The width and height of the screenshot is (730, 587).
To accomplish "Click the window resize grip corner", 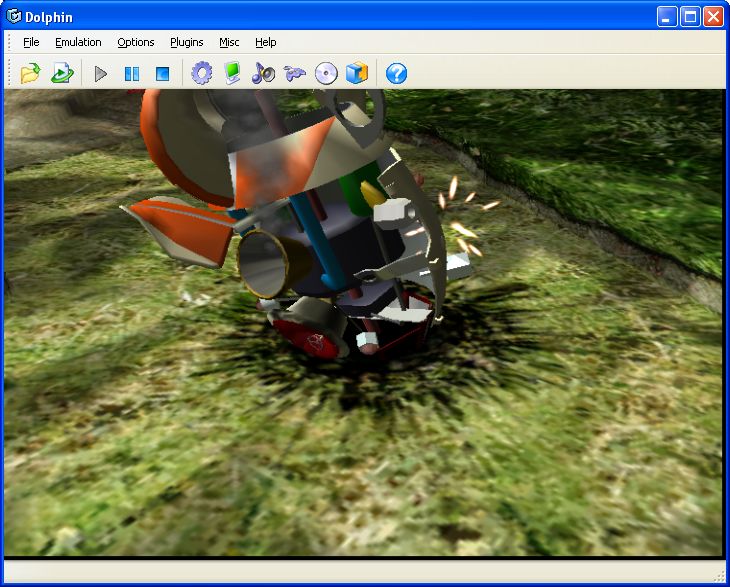I will (x=720, y=576).
